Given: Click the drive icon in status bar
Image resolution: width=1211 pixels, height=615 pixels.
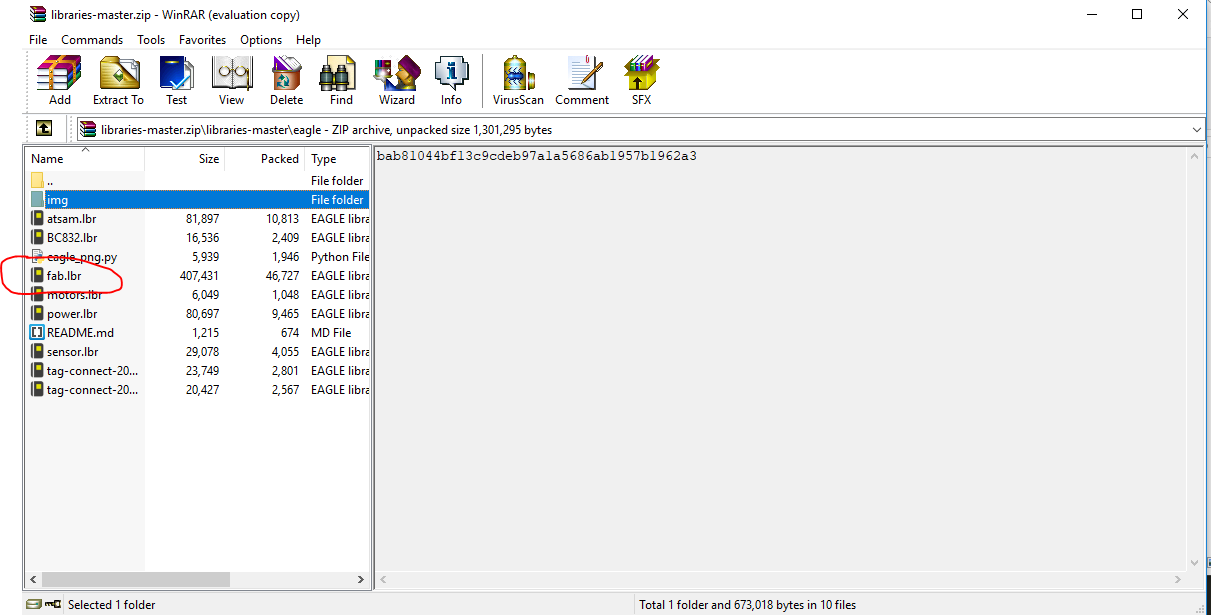Looking at the screenshot, I should coord(34,604).
